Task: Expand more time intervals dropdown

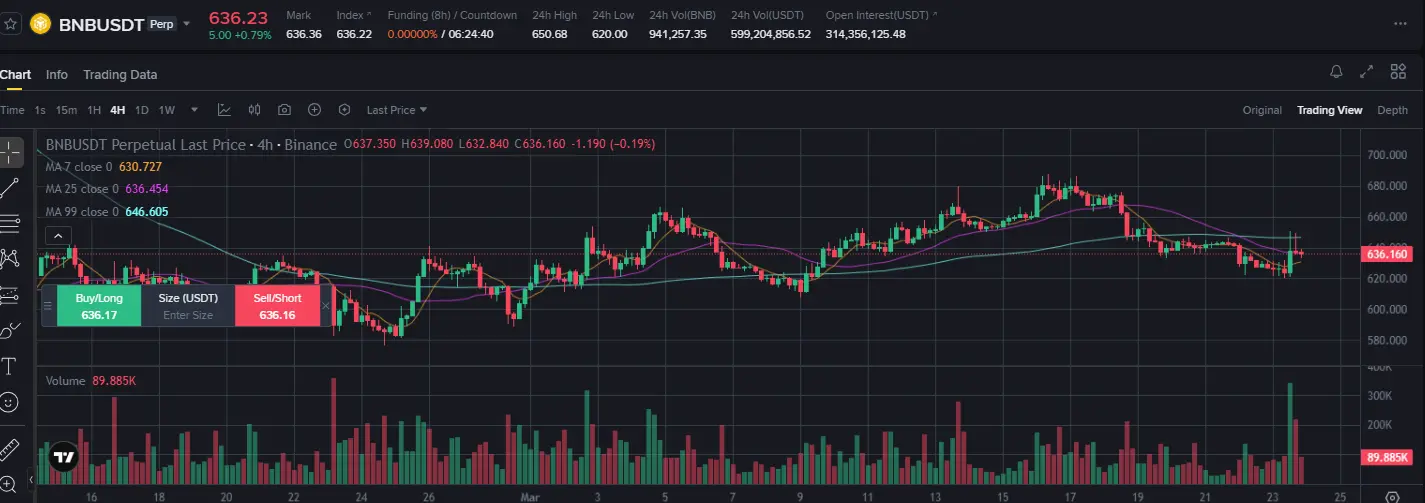Action: [x=194, y=110]
